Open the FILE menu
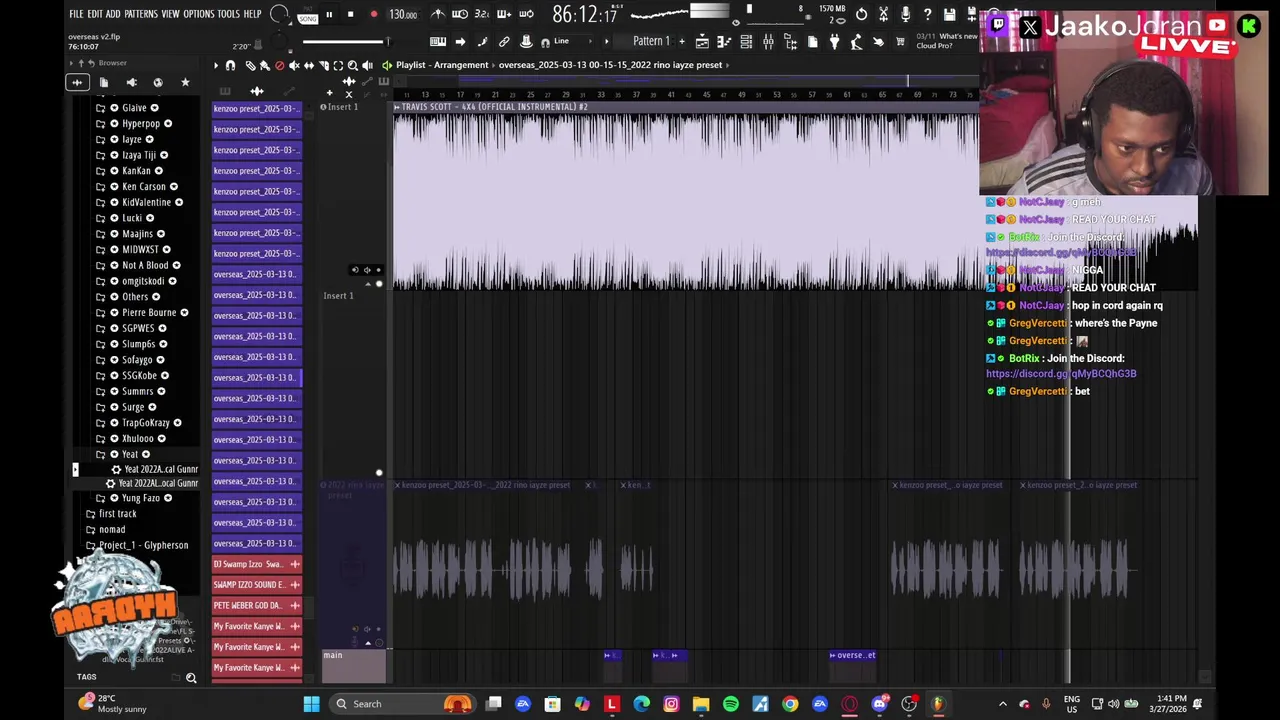Image resolution: width=1280 pixels, height=720 pixels. (76, 14)
